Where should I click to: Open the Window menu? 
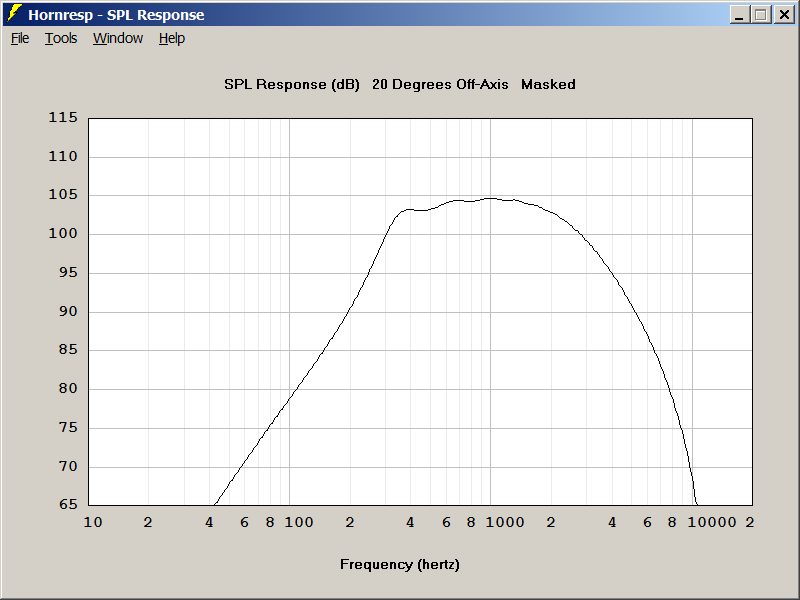pos(118,38)
